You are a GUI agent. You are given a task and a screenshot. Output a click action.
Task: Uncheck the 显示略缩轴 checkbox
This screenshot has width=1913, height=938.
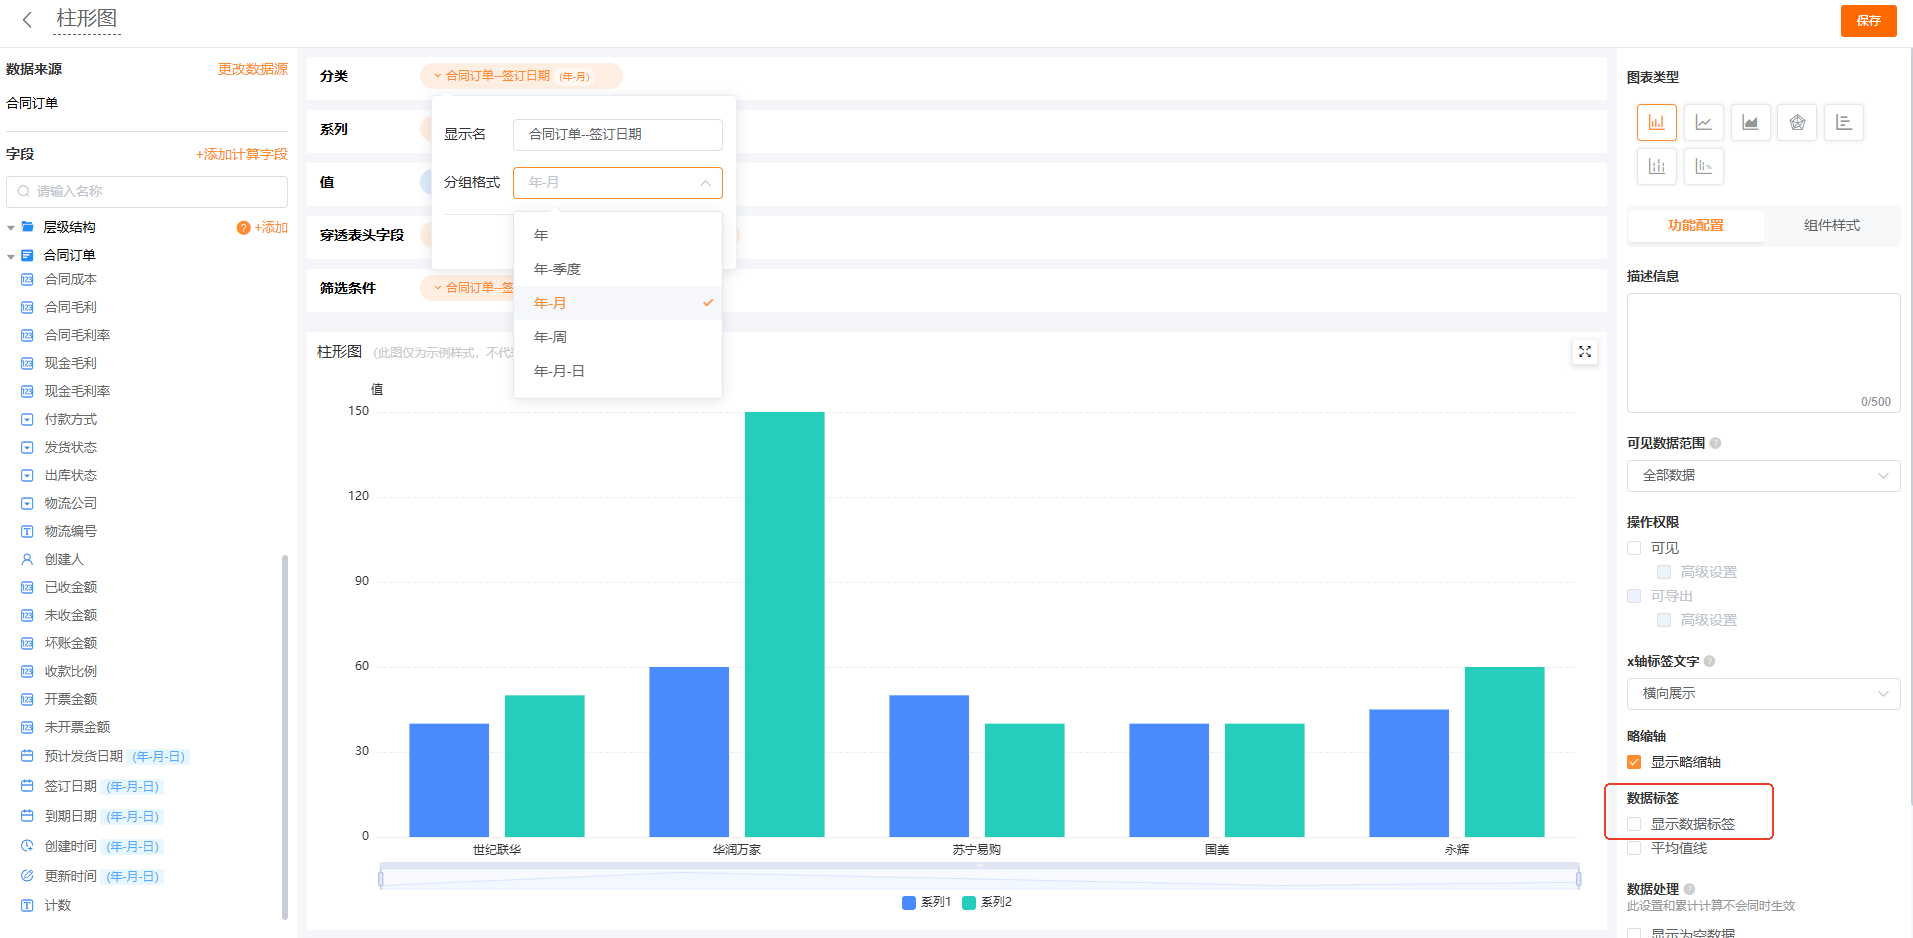click(x=1634, y=762)
